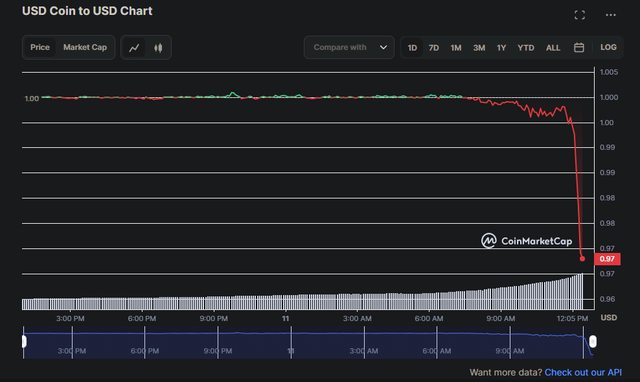Click the red 0.97 current price label
Viewport: 640px width, 382px height.
(x=607, y=259)
